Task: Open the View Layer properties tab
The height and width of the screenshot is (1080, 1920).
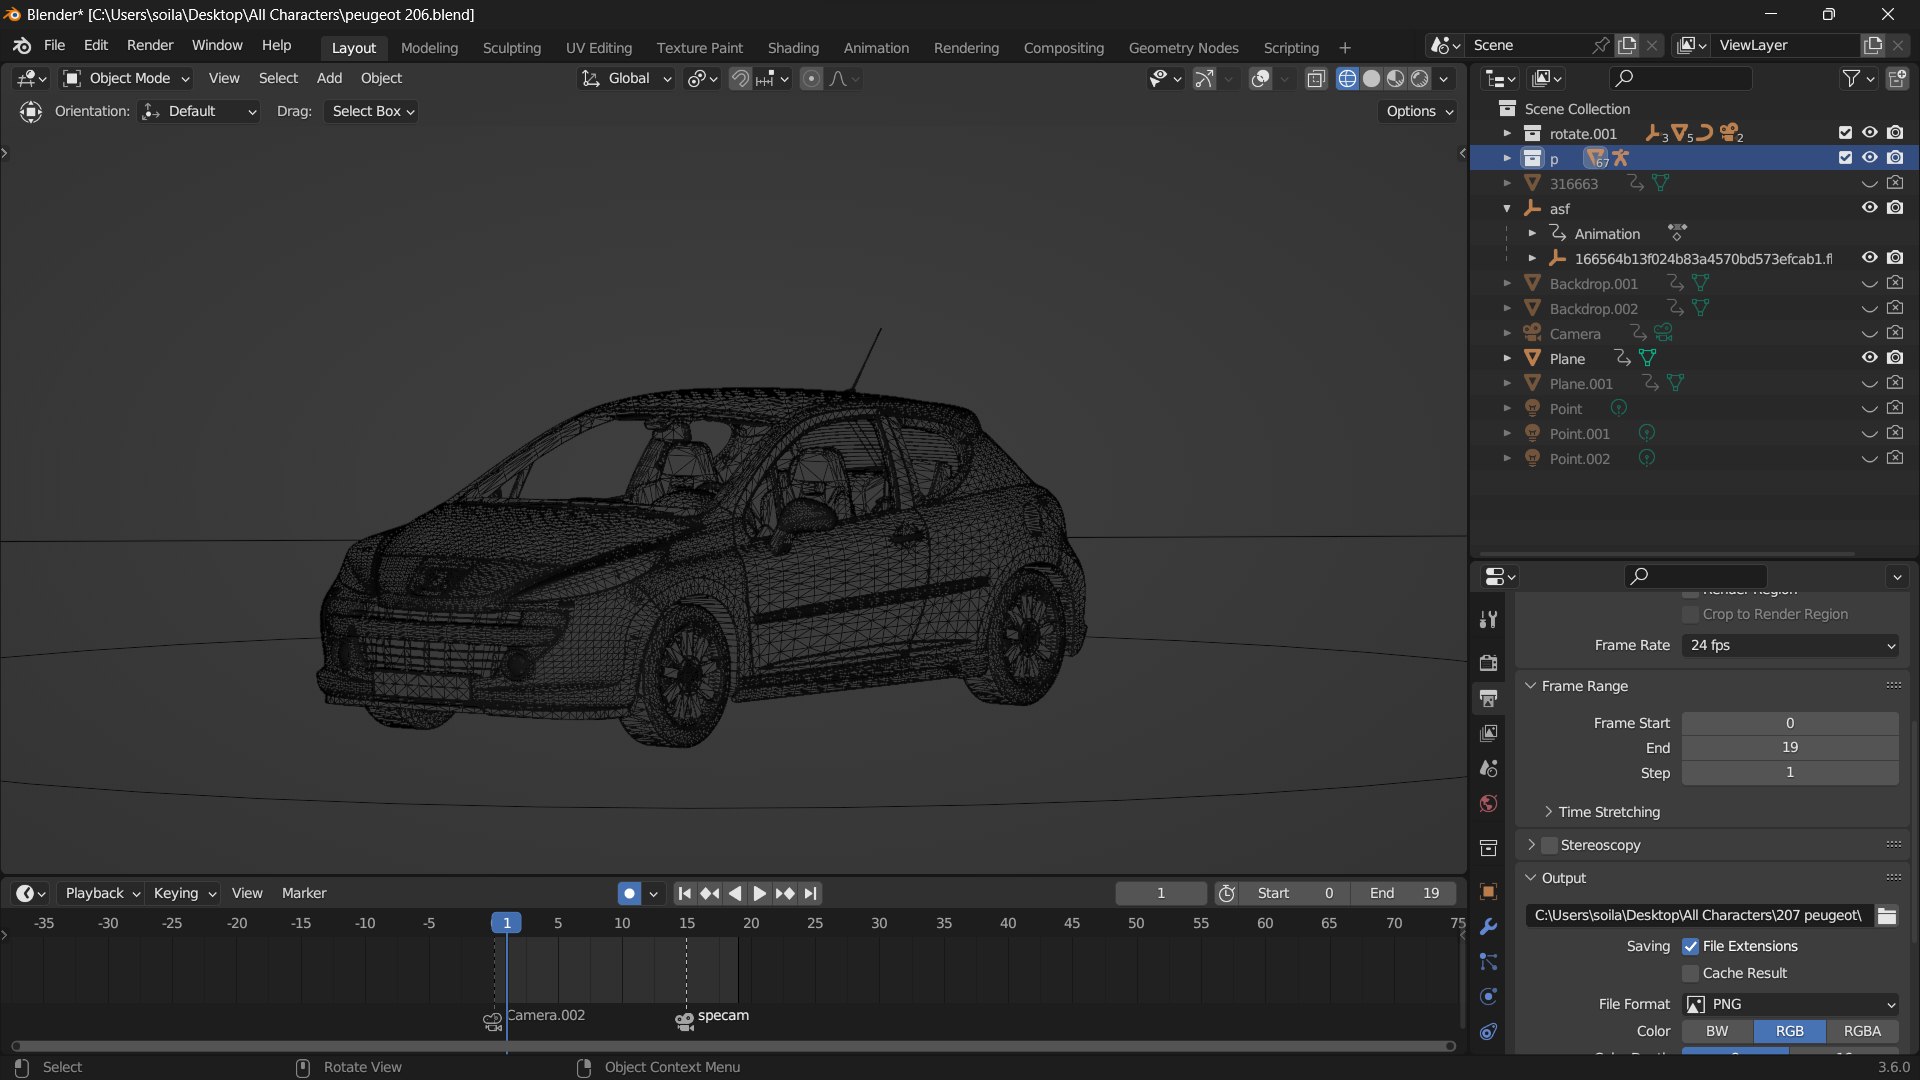Action: pyautogui.click(x=1488, y=733)
